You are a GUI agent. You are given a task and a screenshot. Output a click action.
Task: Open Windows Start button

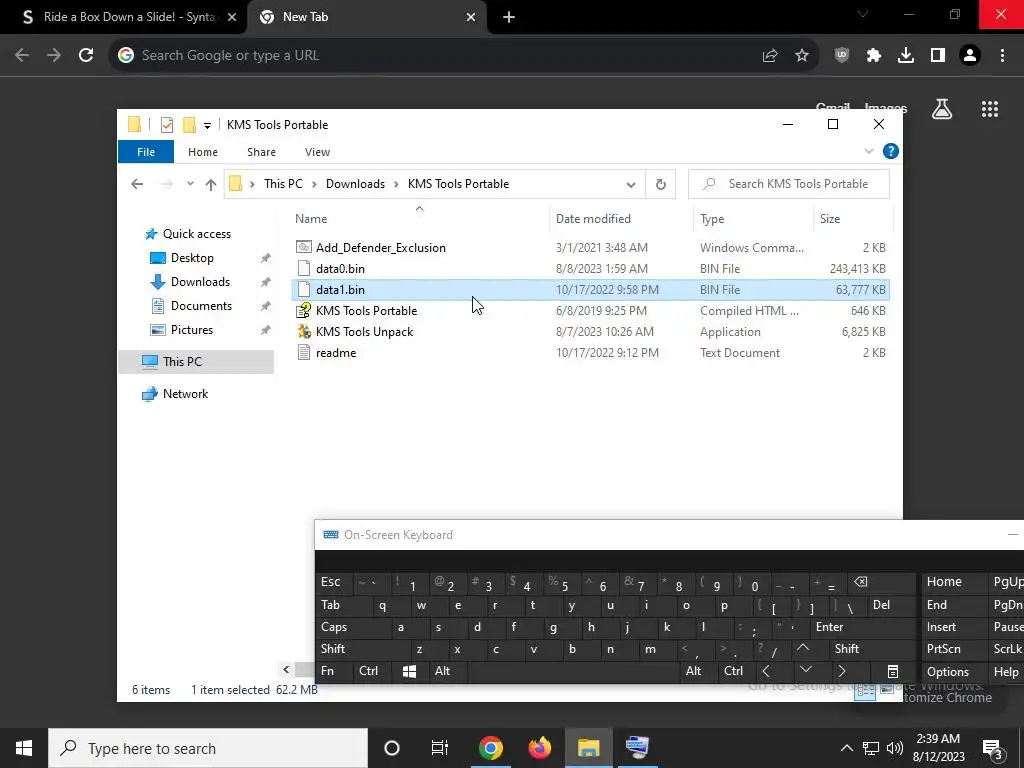24,748
